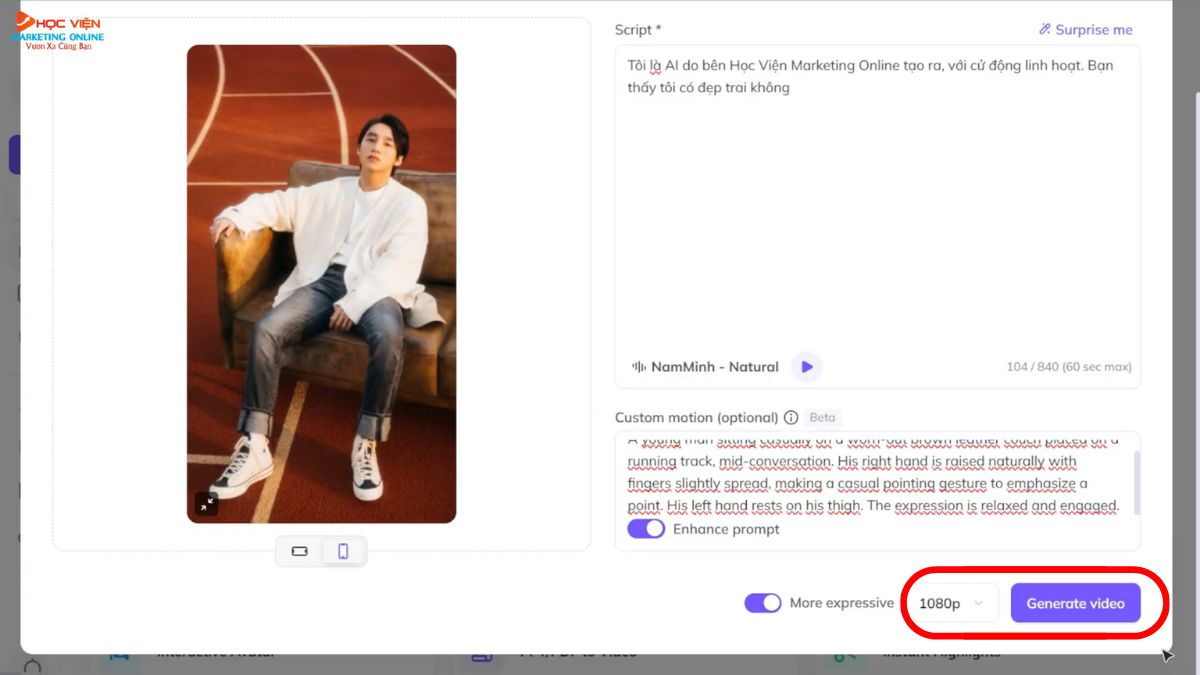Select the avatar photo of seated man

tap(321, 283)
